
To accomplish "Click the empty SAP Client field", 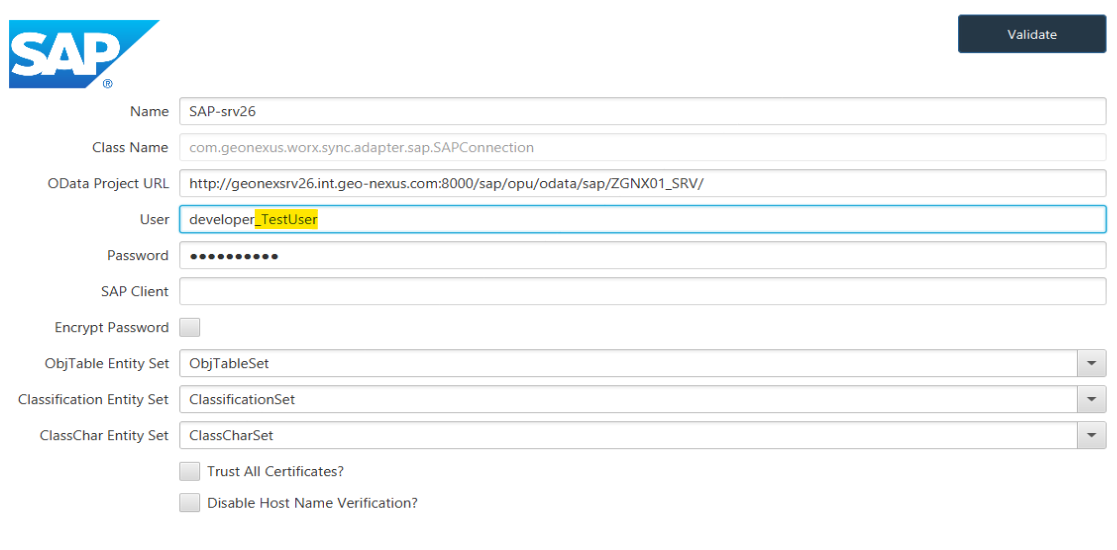I will [x=643, y=291].
